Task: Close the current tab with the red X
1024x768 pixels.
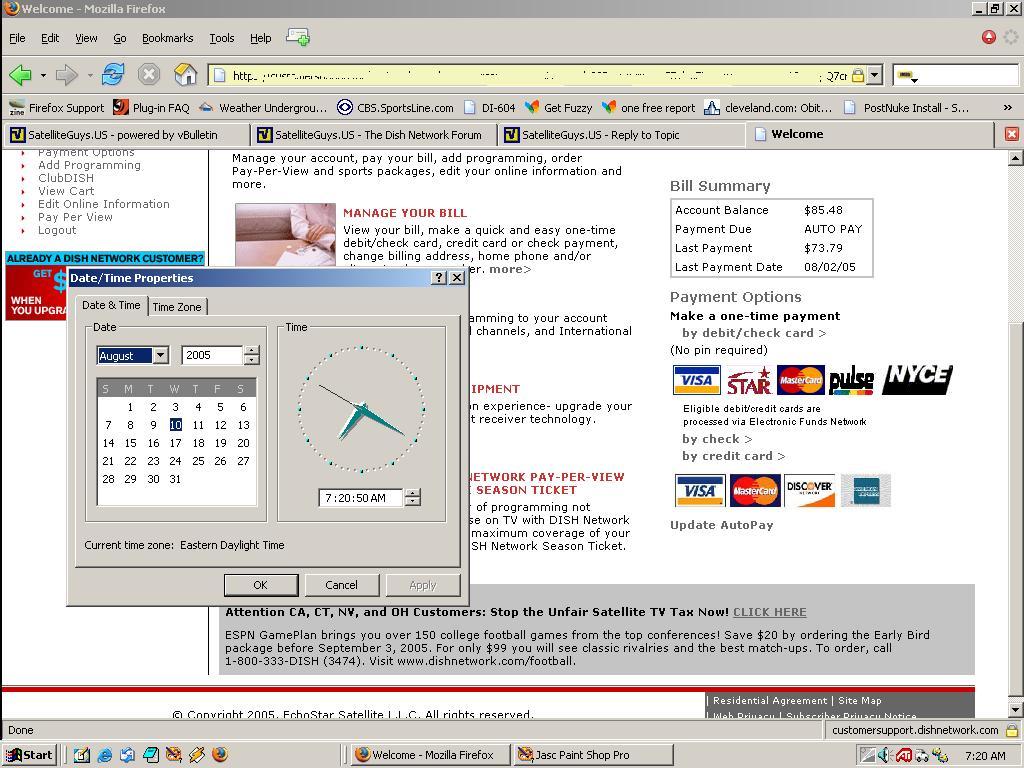Action: pos(1012,135)
